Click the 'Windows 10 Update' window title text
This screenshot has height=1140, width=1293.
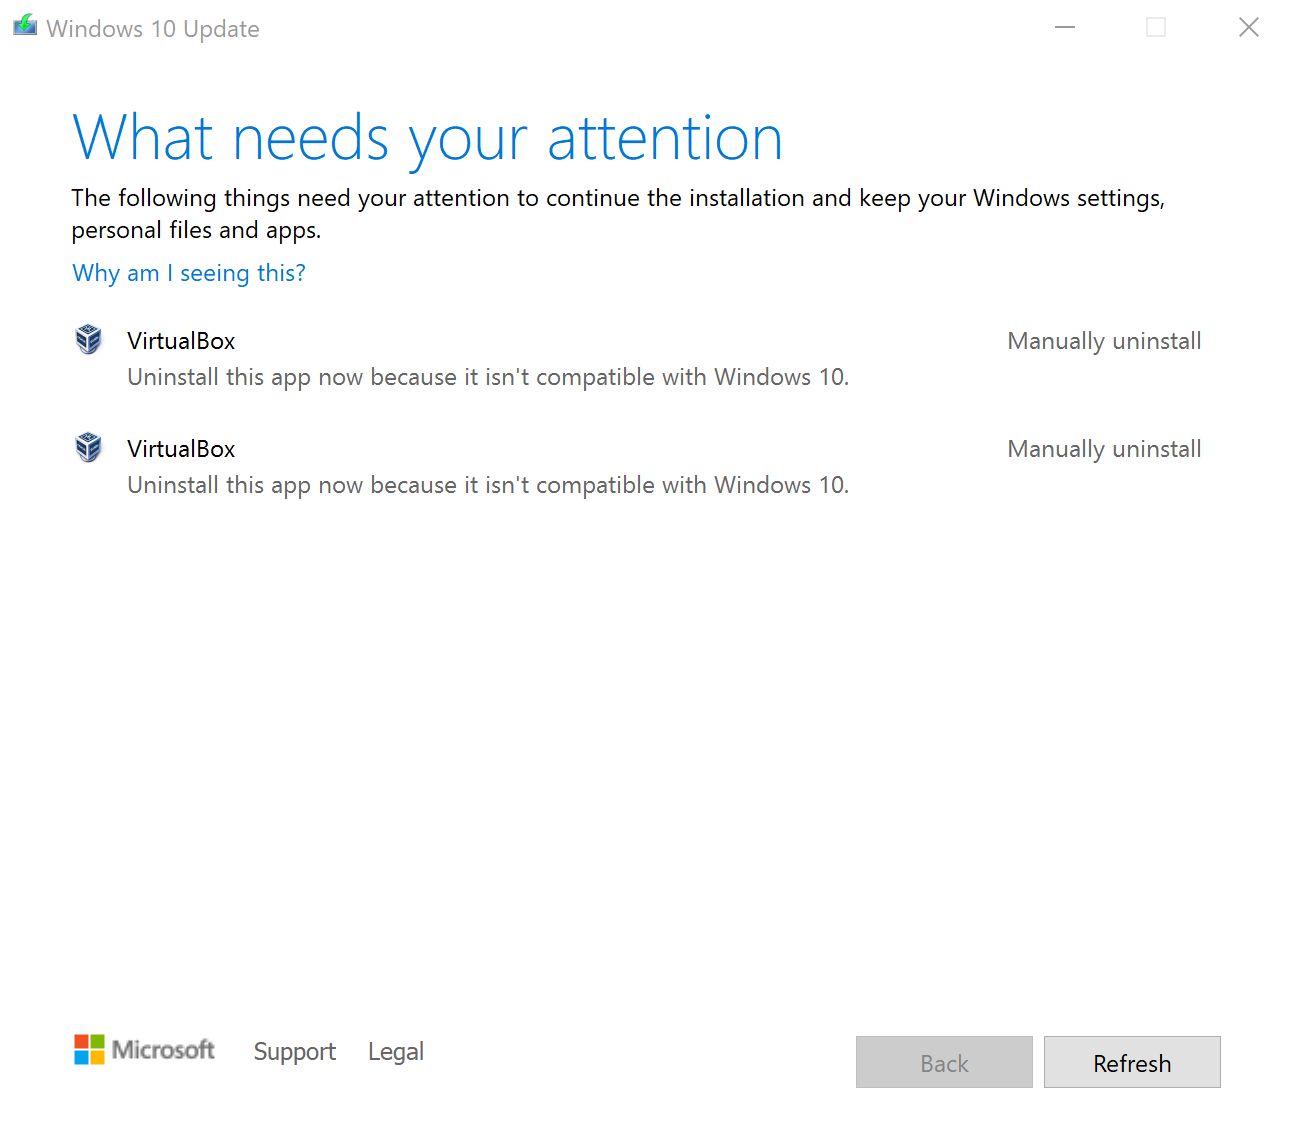153,29
